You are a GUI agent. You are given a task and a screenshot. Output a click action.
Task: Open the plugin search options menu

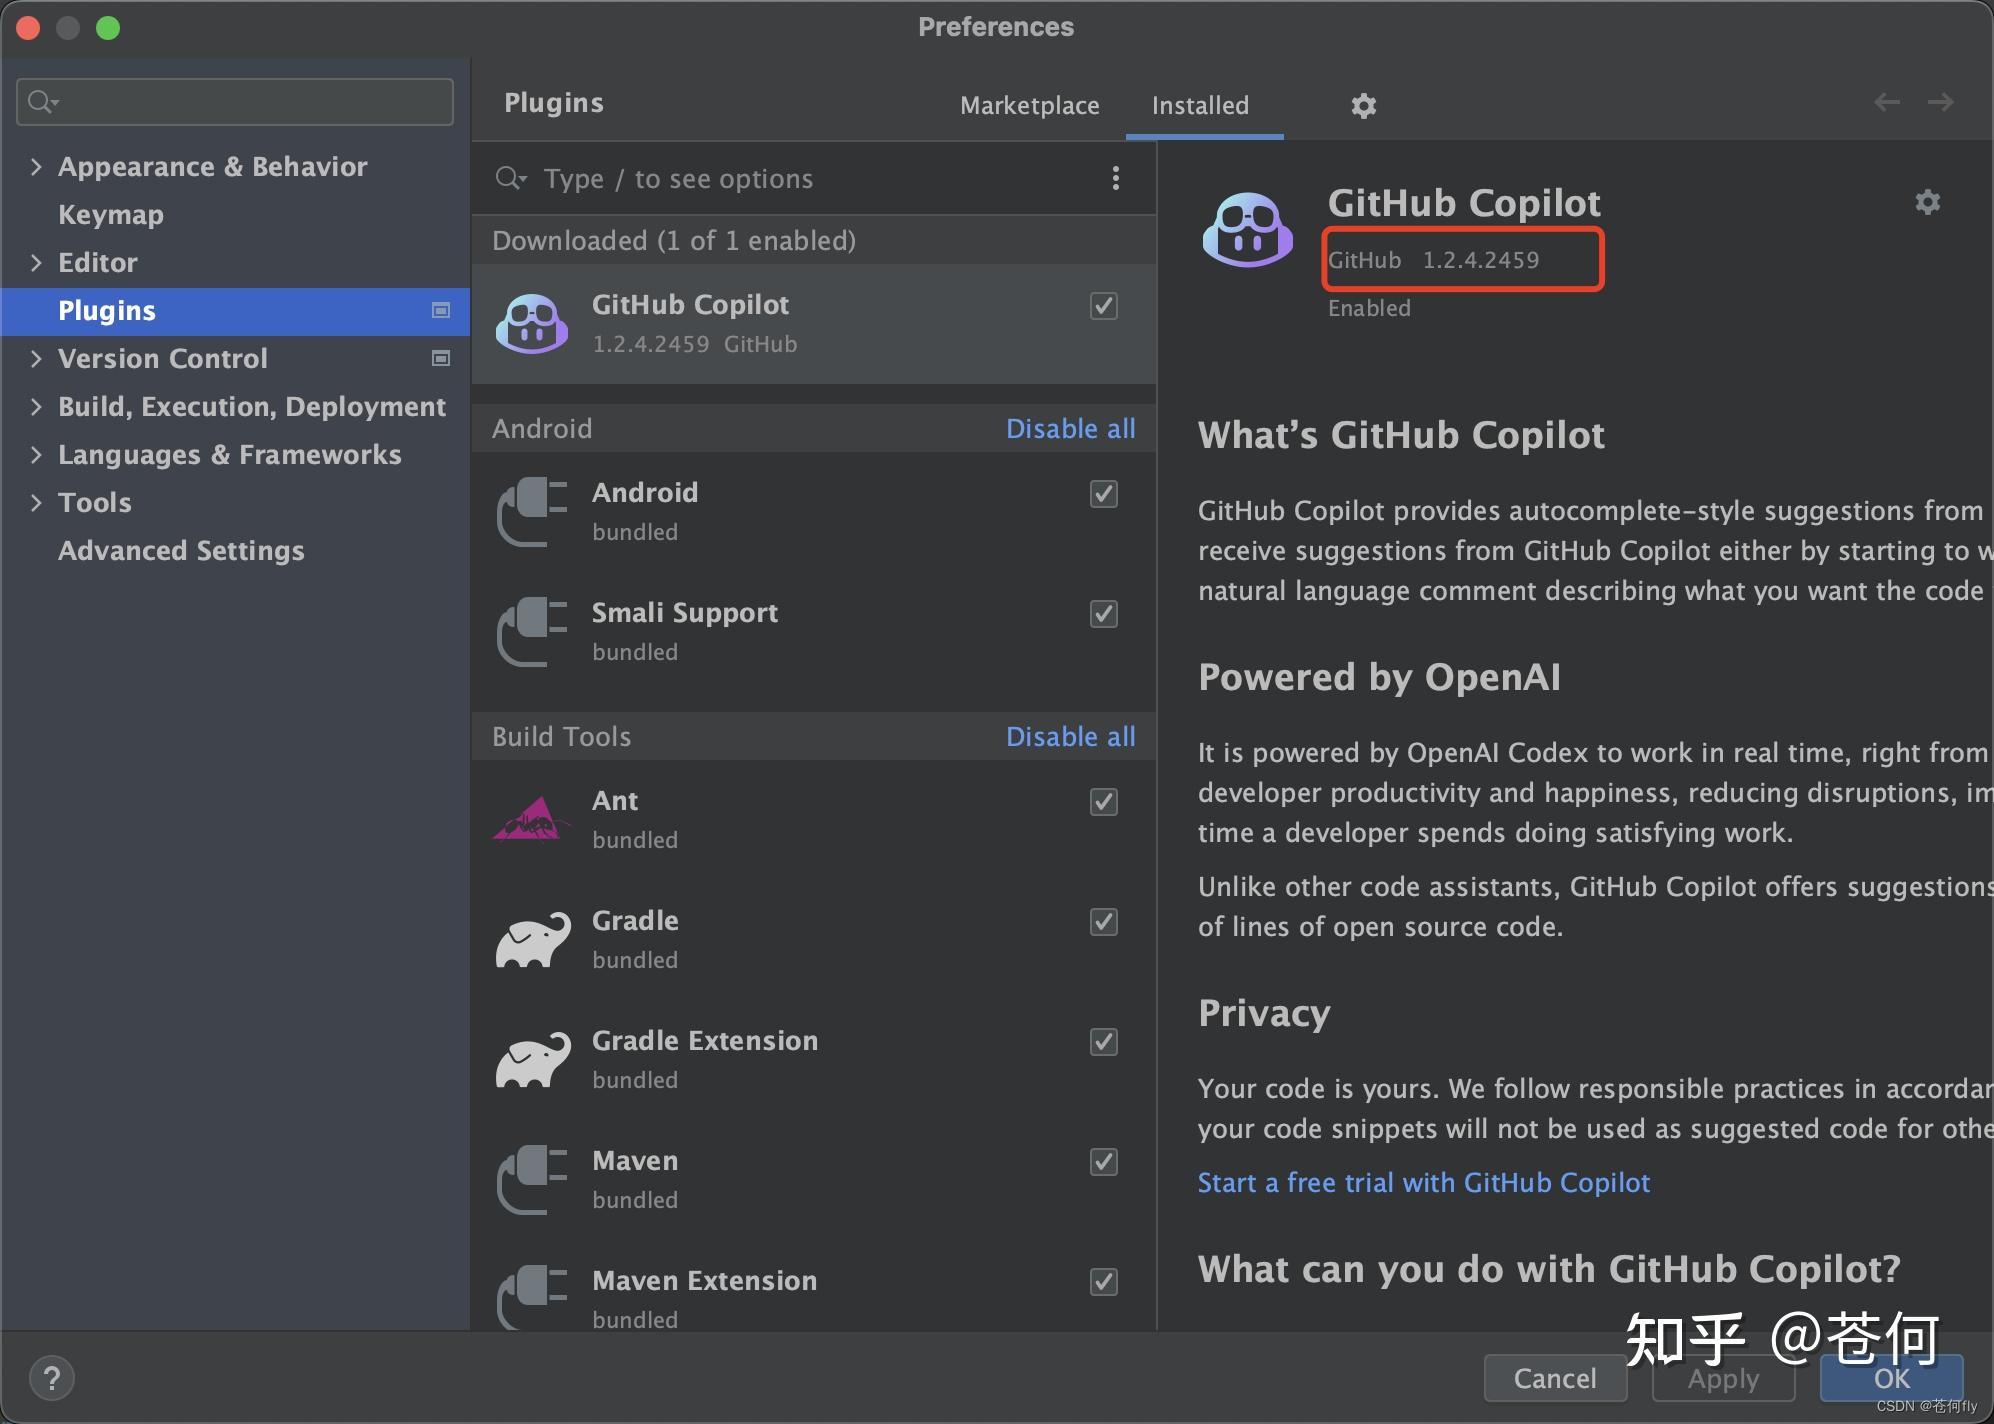click(1115, 177)
